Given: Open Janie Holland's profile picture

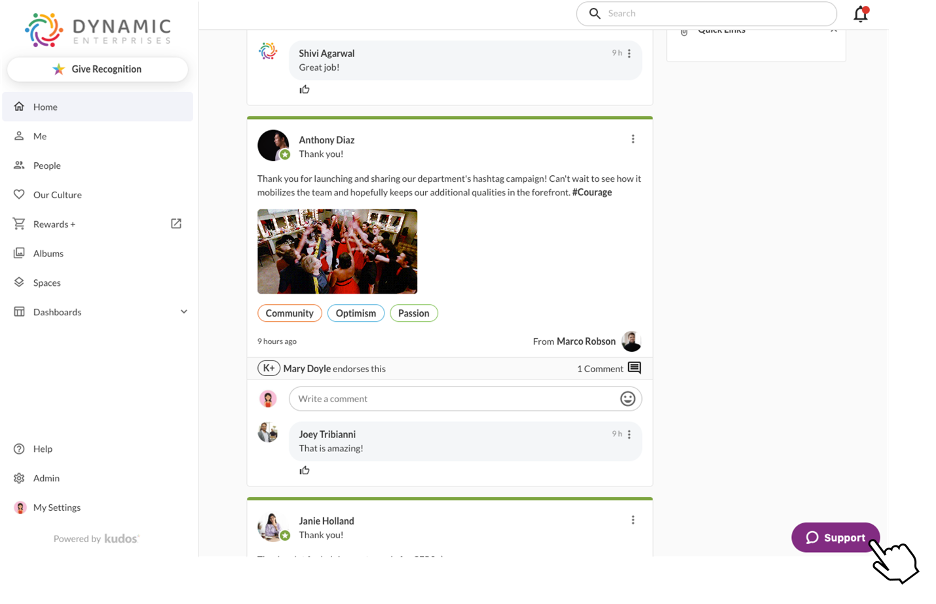Looking at the screenshot, I should (273, 526).
